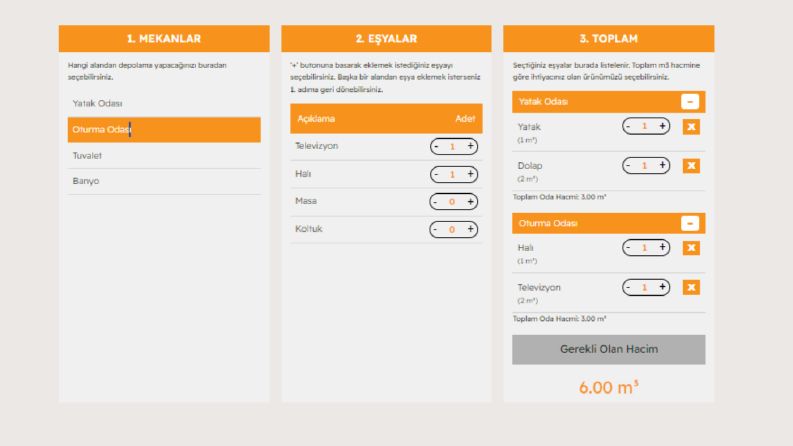Increase Yatak quantity in Toplam panel

tap(662, 126)
